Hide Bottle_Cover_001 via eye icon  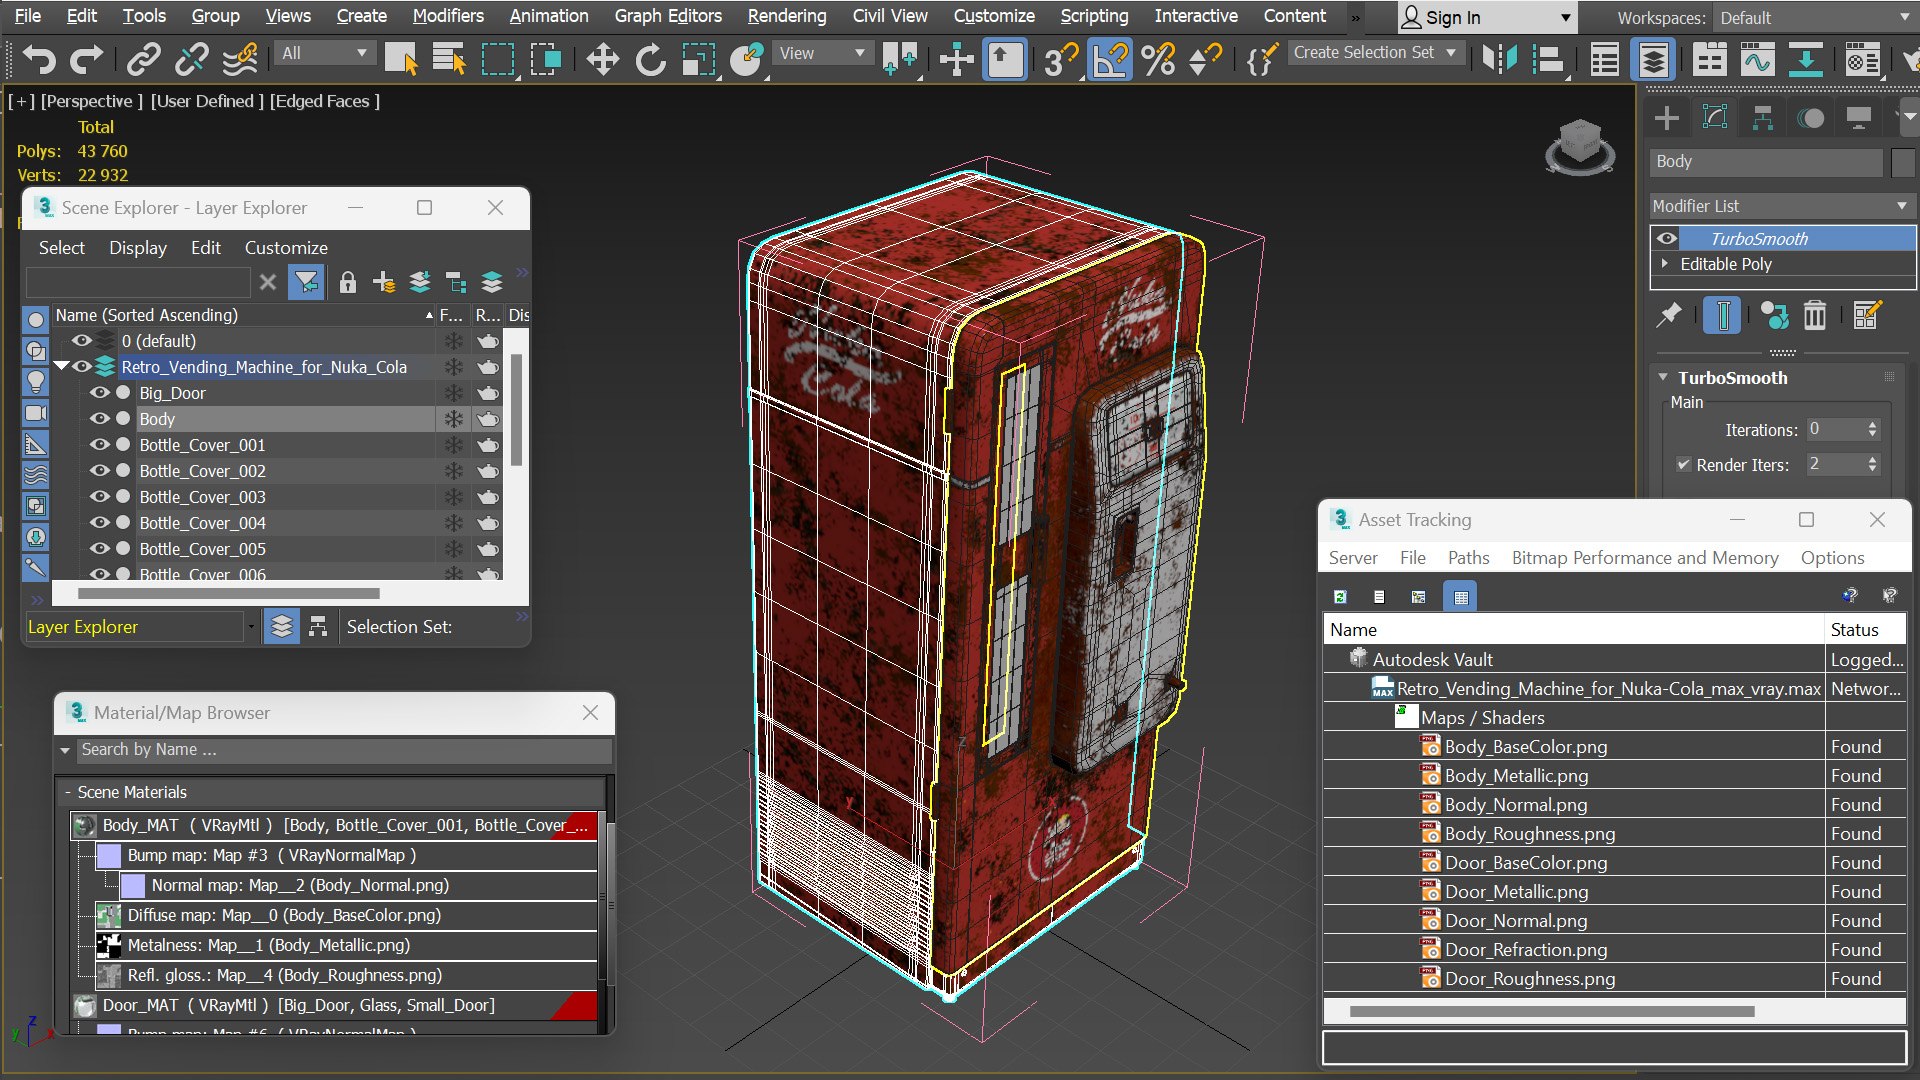[x=100, y=445]
